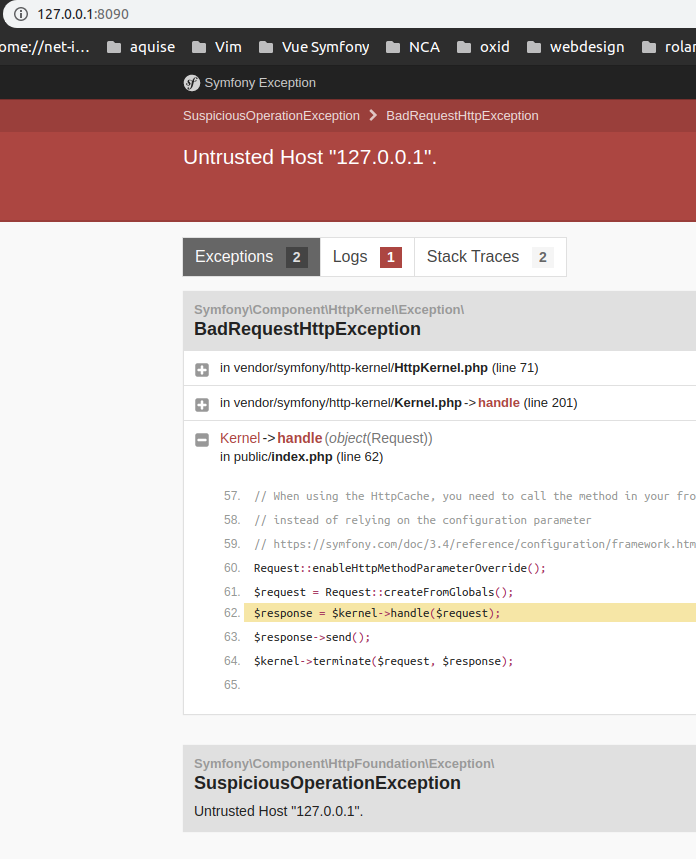696x859 pixels.
Task: Click the address bar URL 127.0.0.1:8090
Action: click(83, 14)
